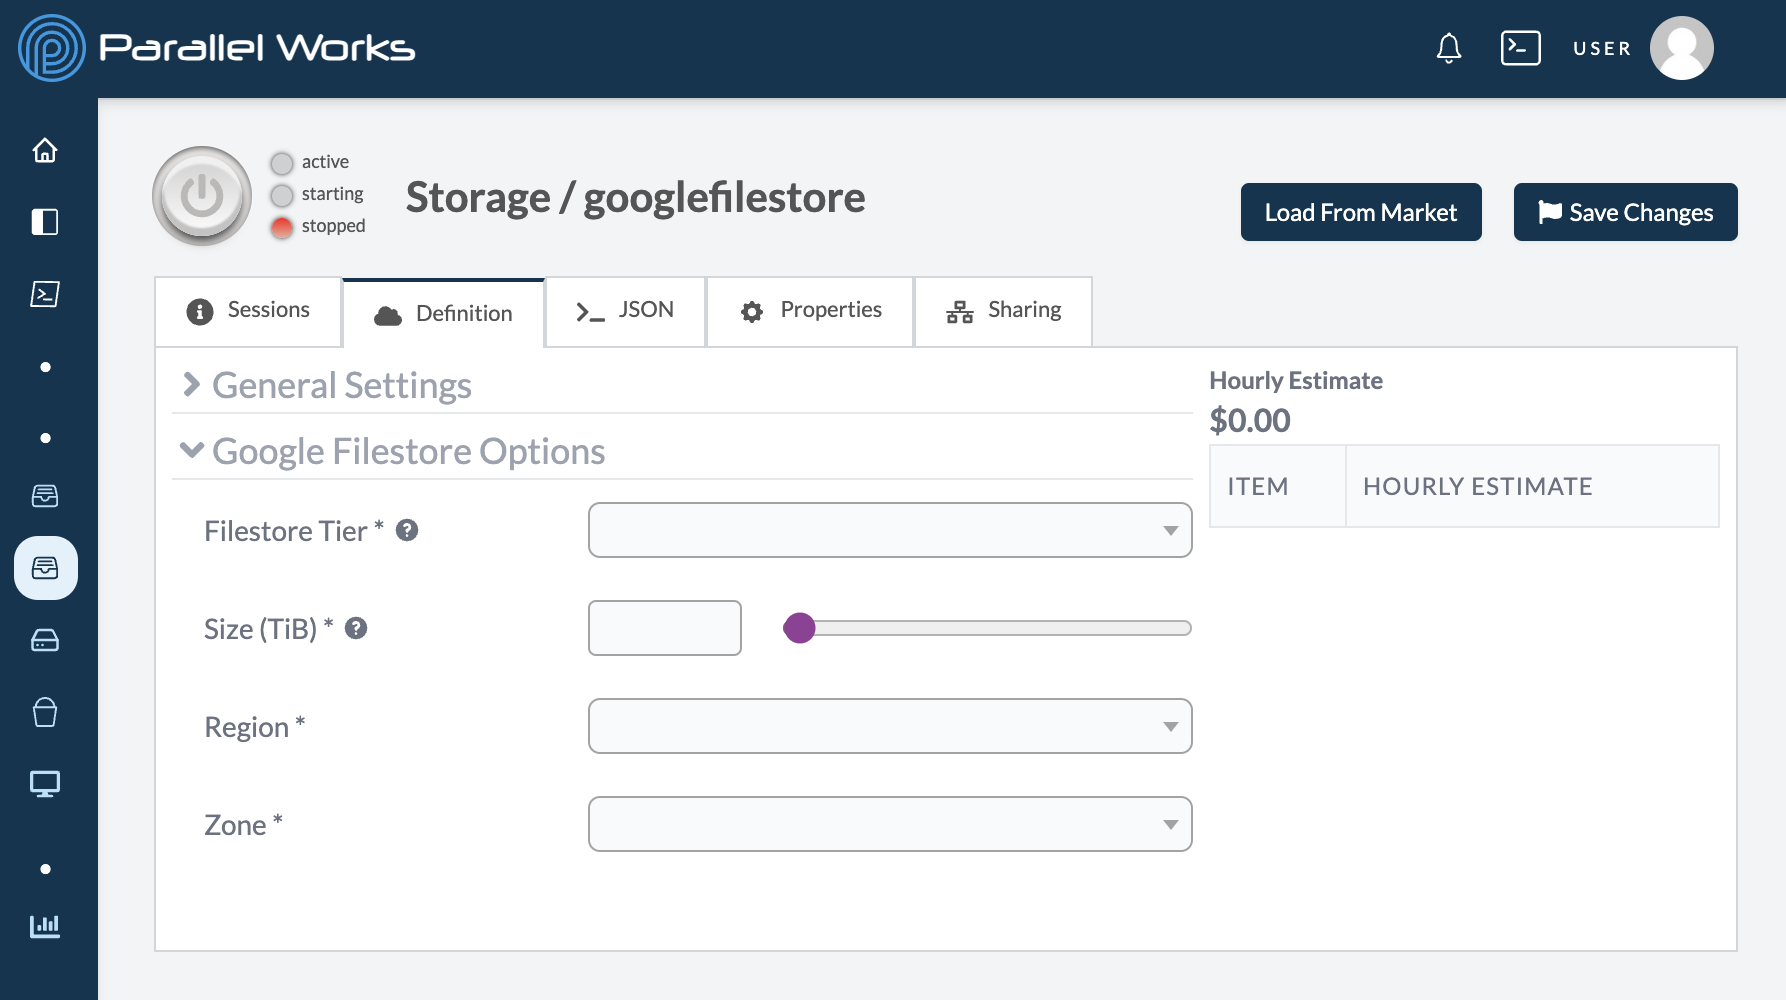This screenshot has height=1000, width=1786.
Task: Open the bar chart sidebar icon
Action: [45, 926]
